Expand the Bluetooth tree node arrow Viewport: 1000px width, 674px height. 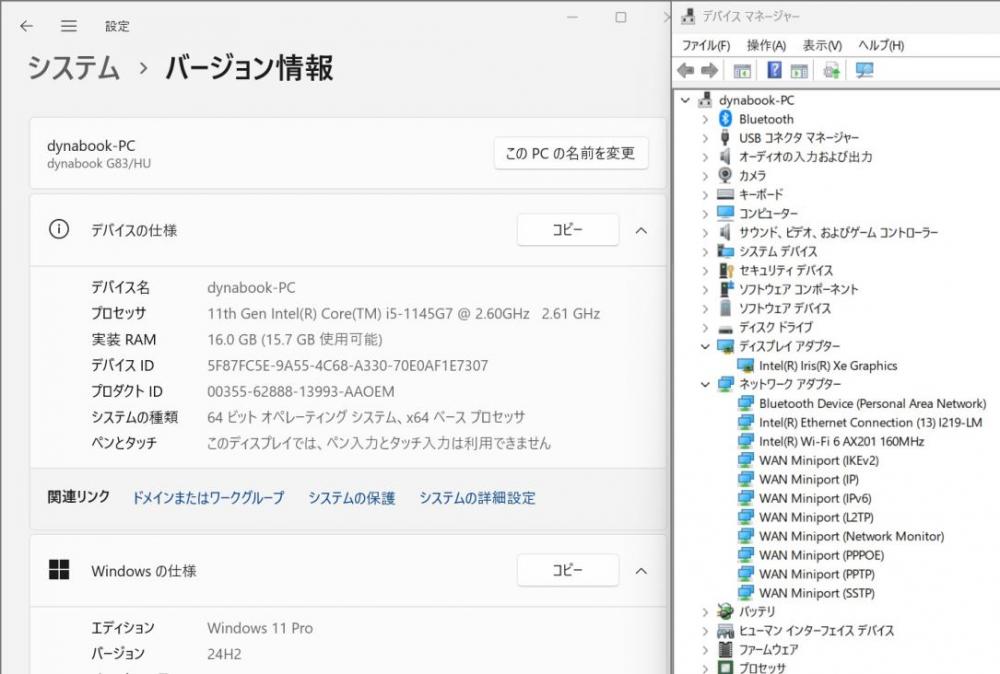705,119
